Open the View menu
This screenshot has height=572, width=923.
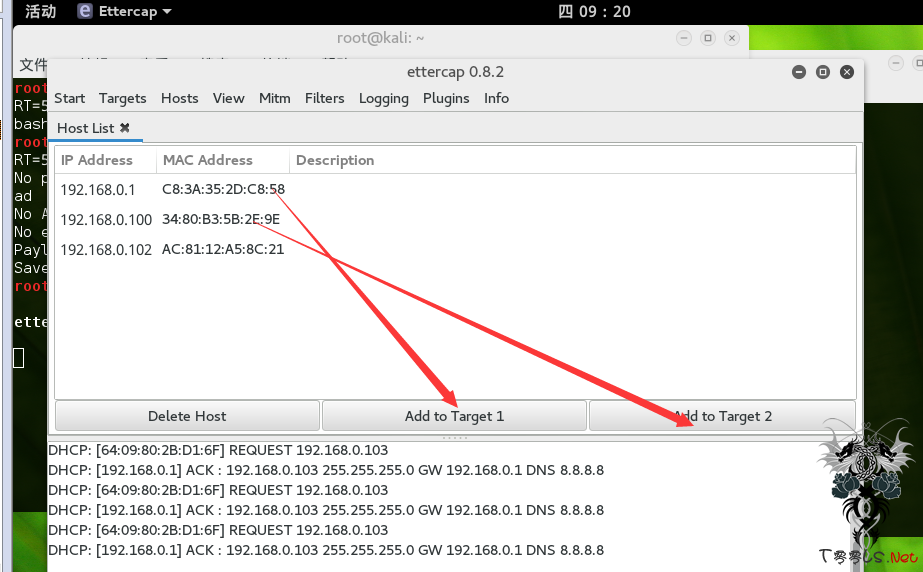point(228,98)
